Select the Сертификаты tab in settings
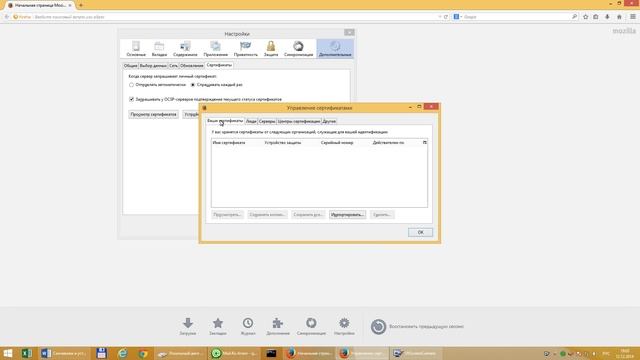 tap(219, 65)
